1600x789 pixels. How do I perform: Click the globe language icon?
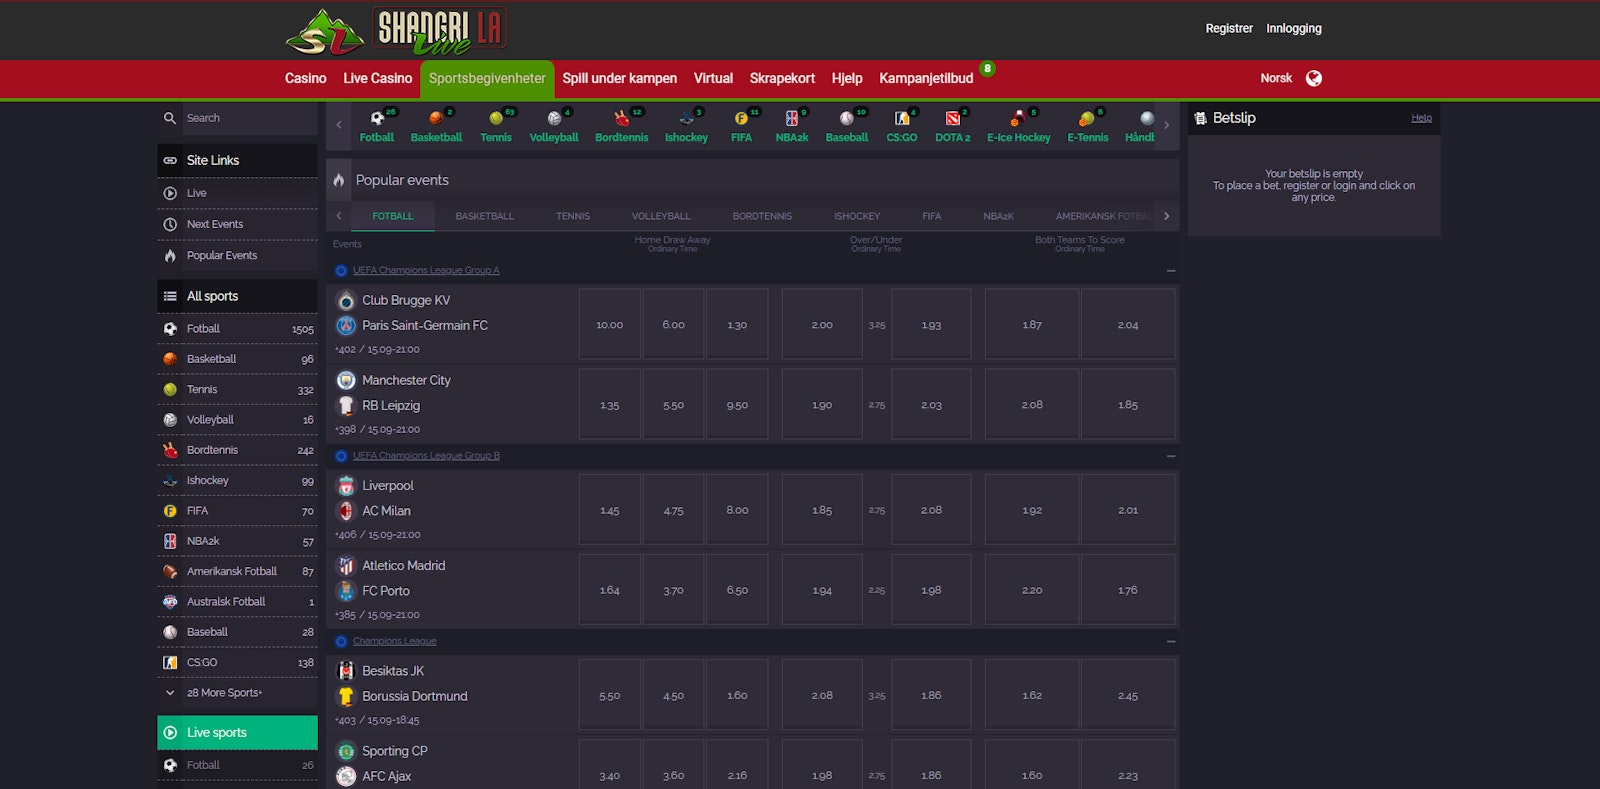[1314, 78]
